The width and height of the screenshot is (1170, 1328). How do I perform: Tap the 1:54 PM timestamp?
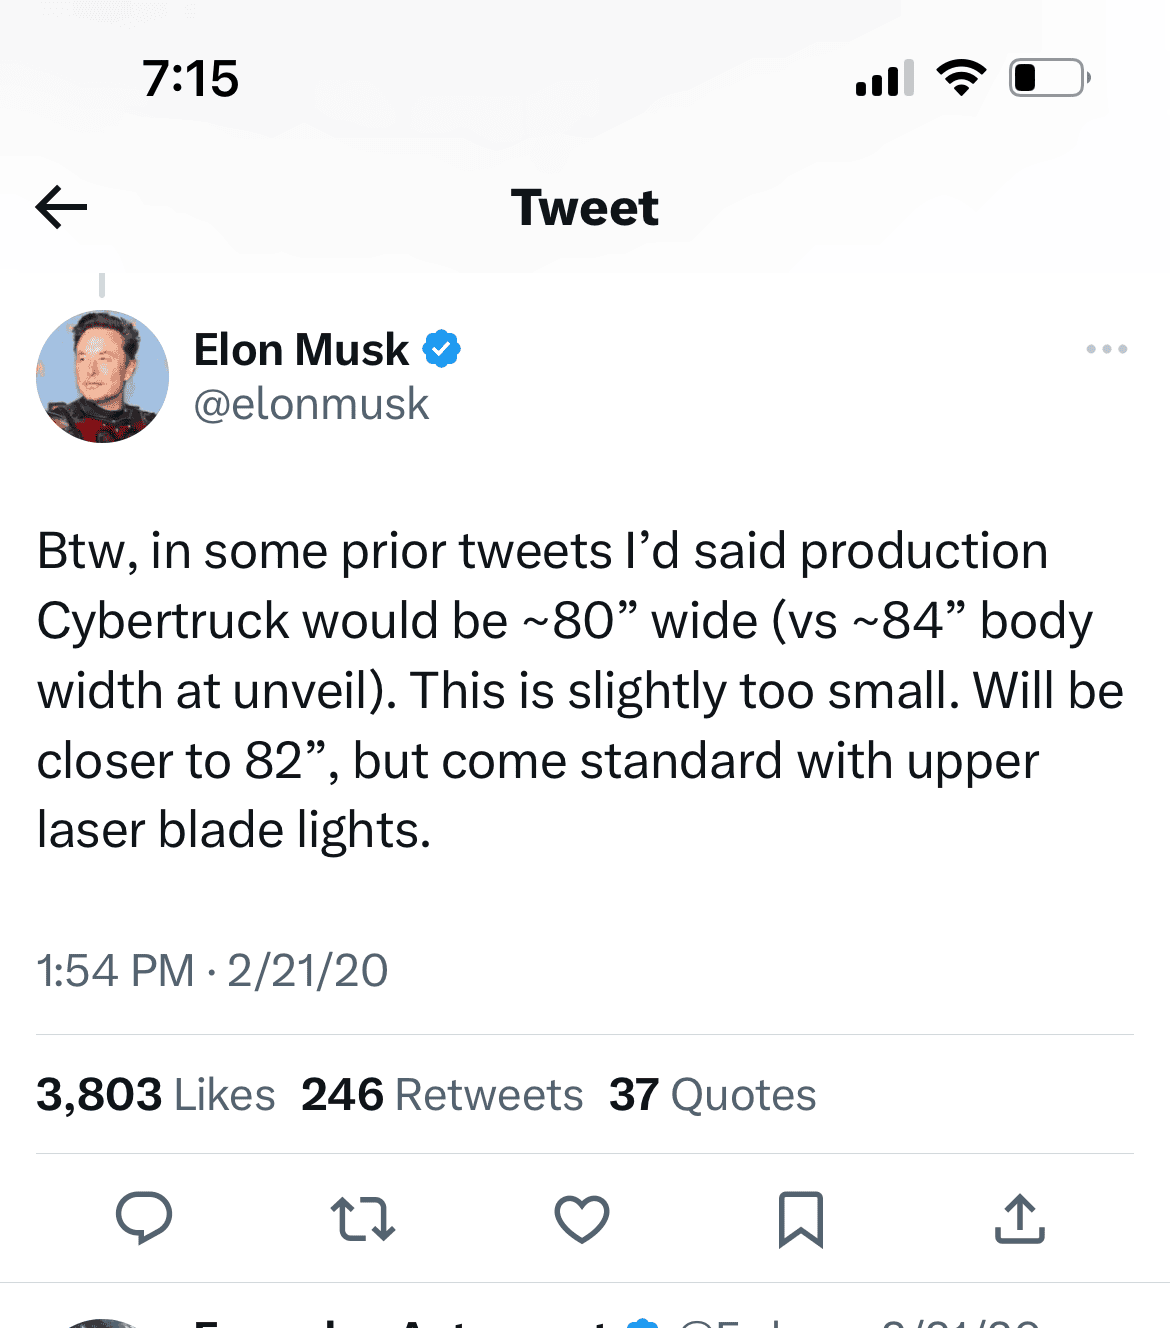click(x=115, y=971)
